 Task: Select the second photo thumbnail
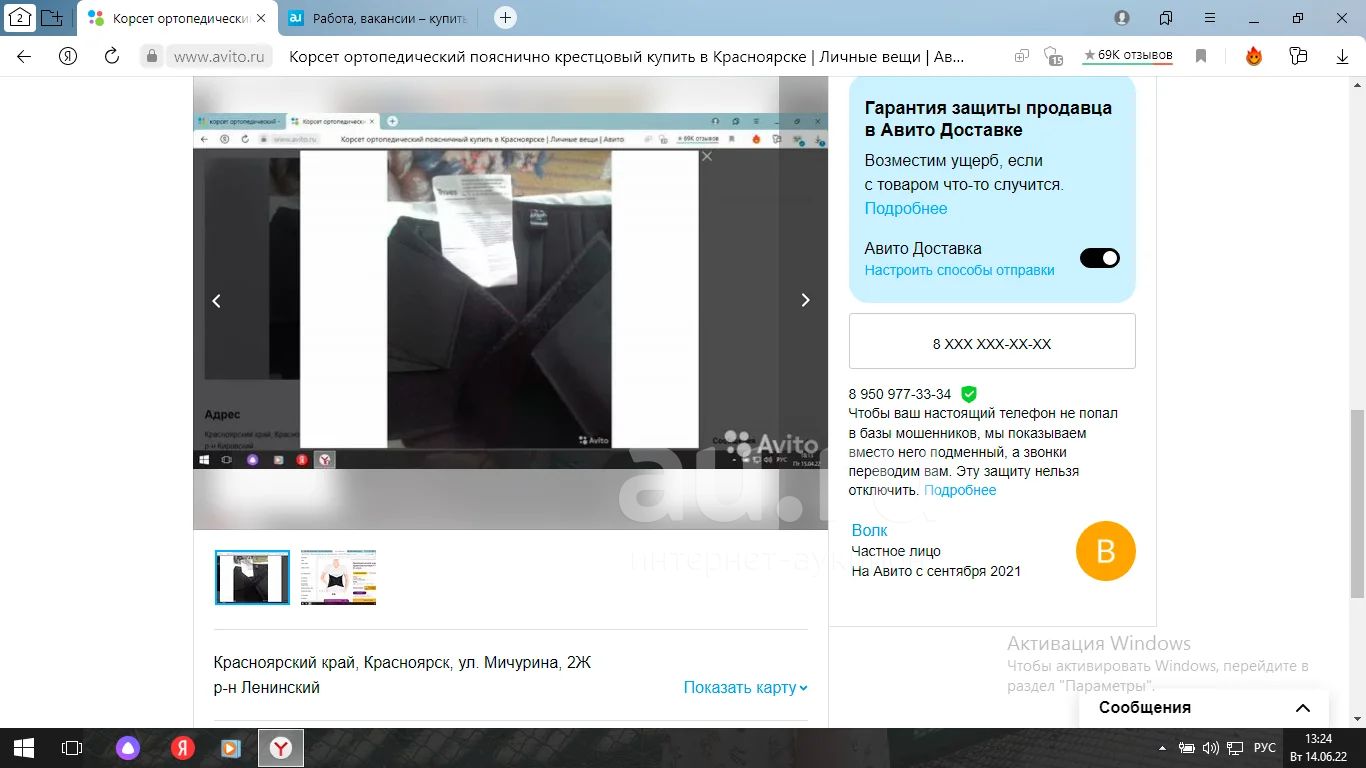point(338,577)
